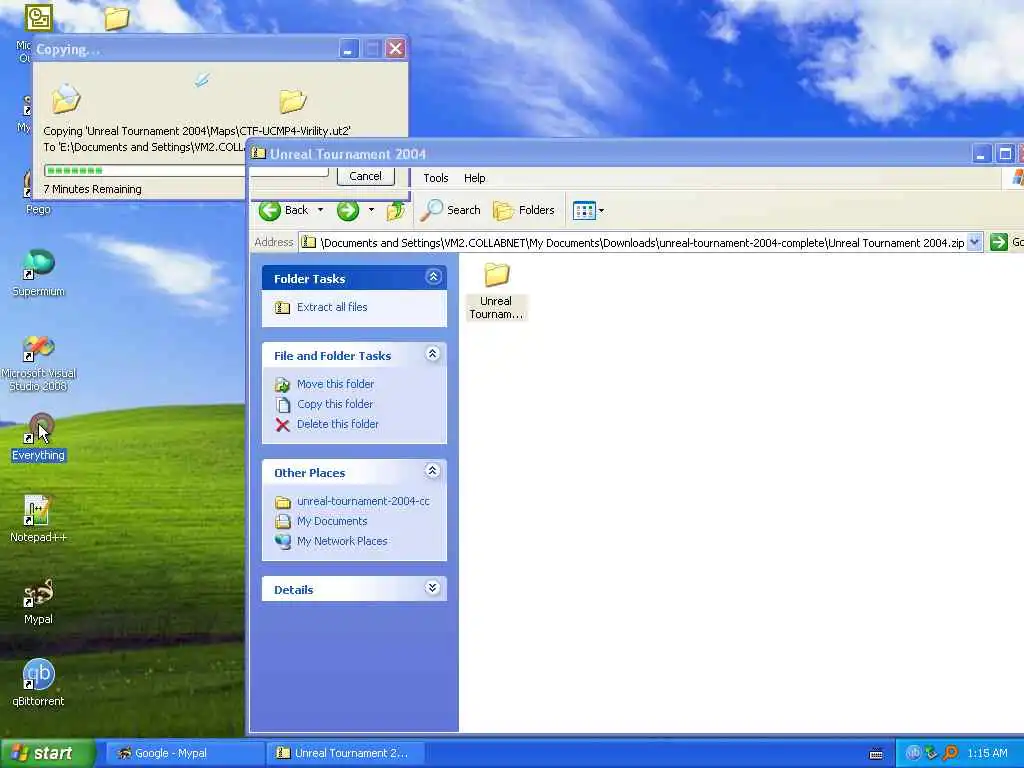This screenshot has height=768, width=1024.
Task: Click Copy this folder link
Action: tap(335, 404)
